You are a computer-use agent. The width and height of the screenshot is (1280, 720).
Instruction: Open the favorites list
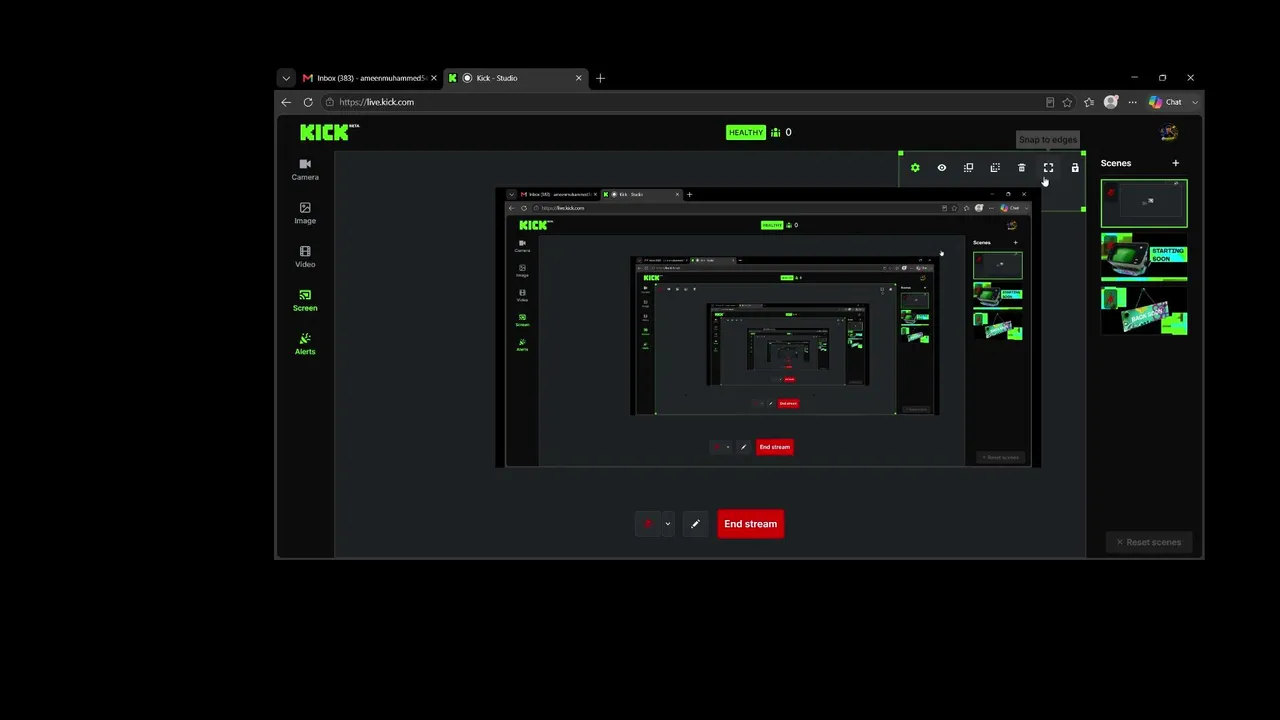coord(1089,102)
